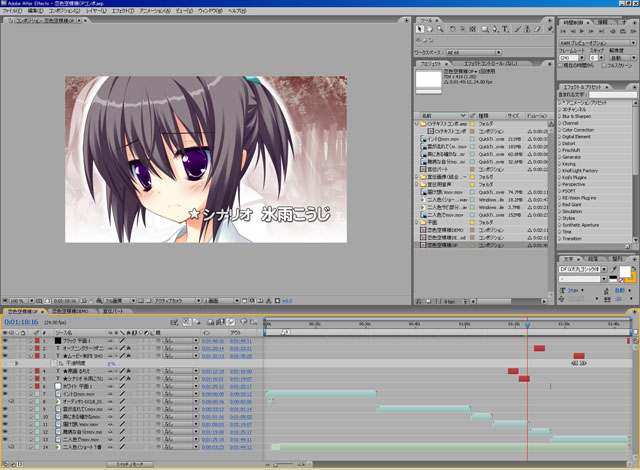Image resolution: width=640 pixels, height=470 pixels.
Task: Hide layer 1 Black Solid eye toggle
Action: point(5,341)
